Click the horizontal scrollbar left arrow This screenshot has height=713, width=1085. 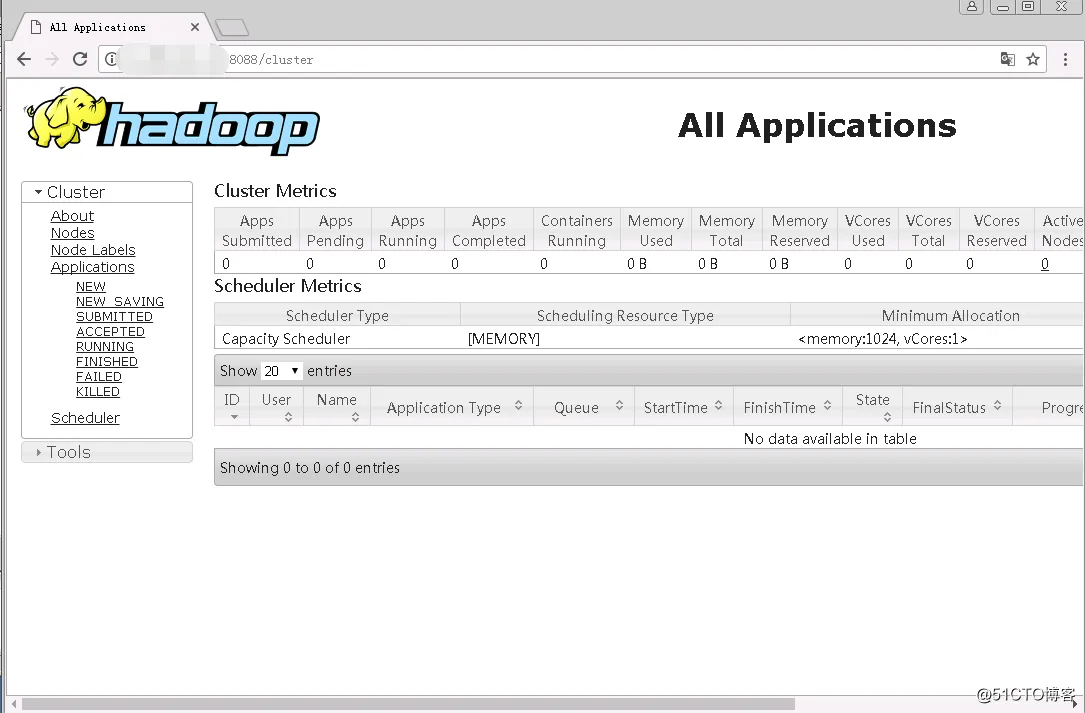click(13, 704)
